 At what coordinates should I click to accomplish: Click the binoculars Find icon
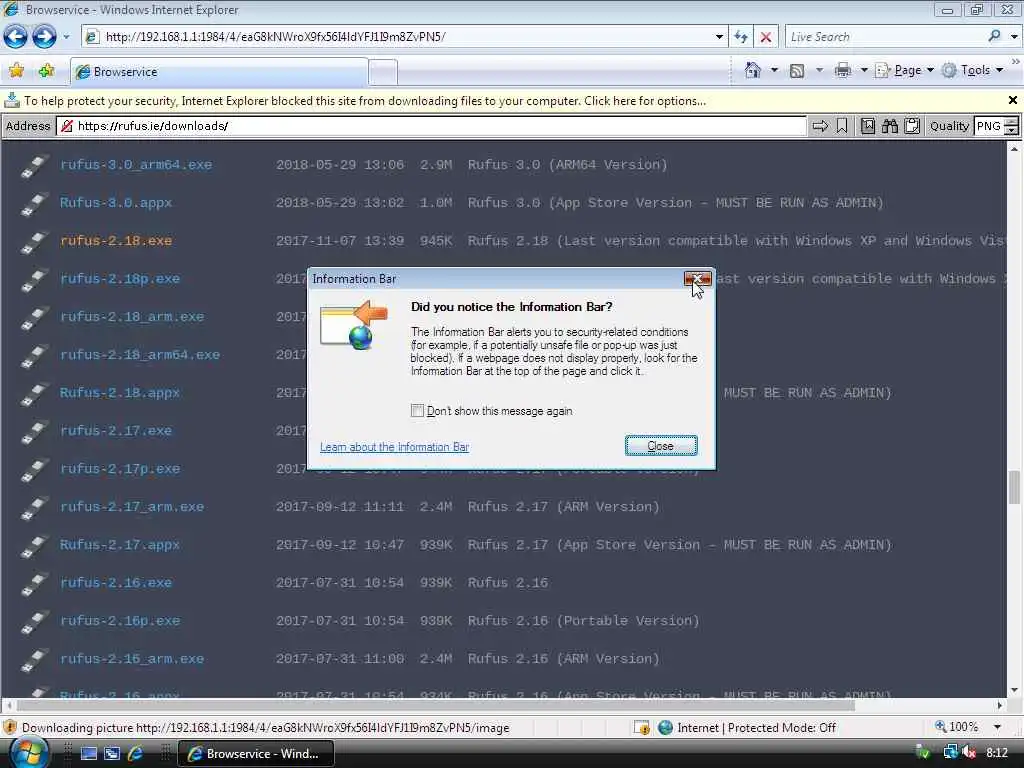click(x=889, y=126)
